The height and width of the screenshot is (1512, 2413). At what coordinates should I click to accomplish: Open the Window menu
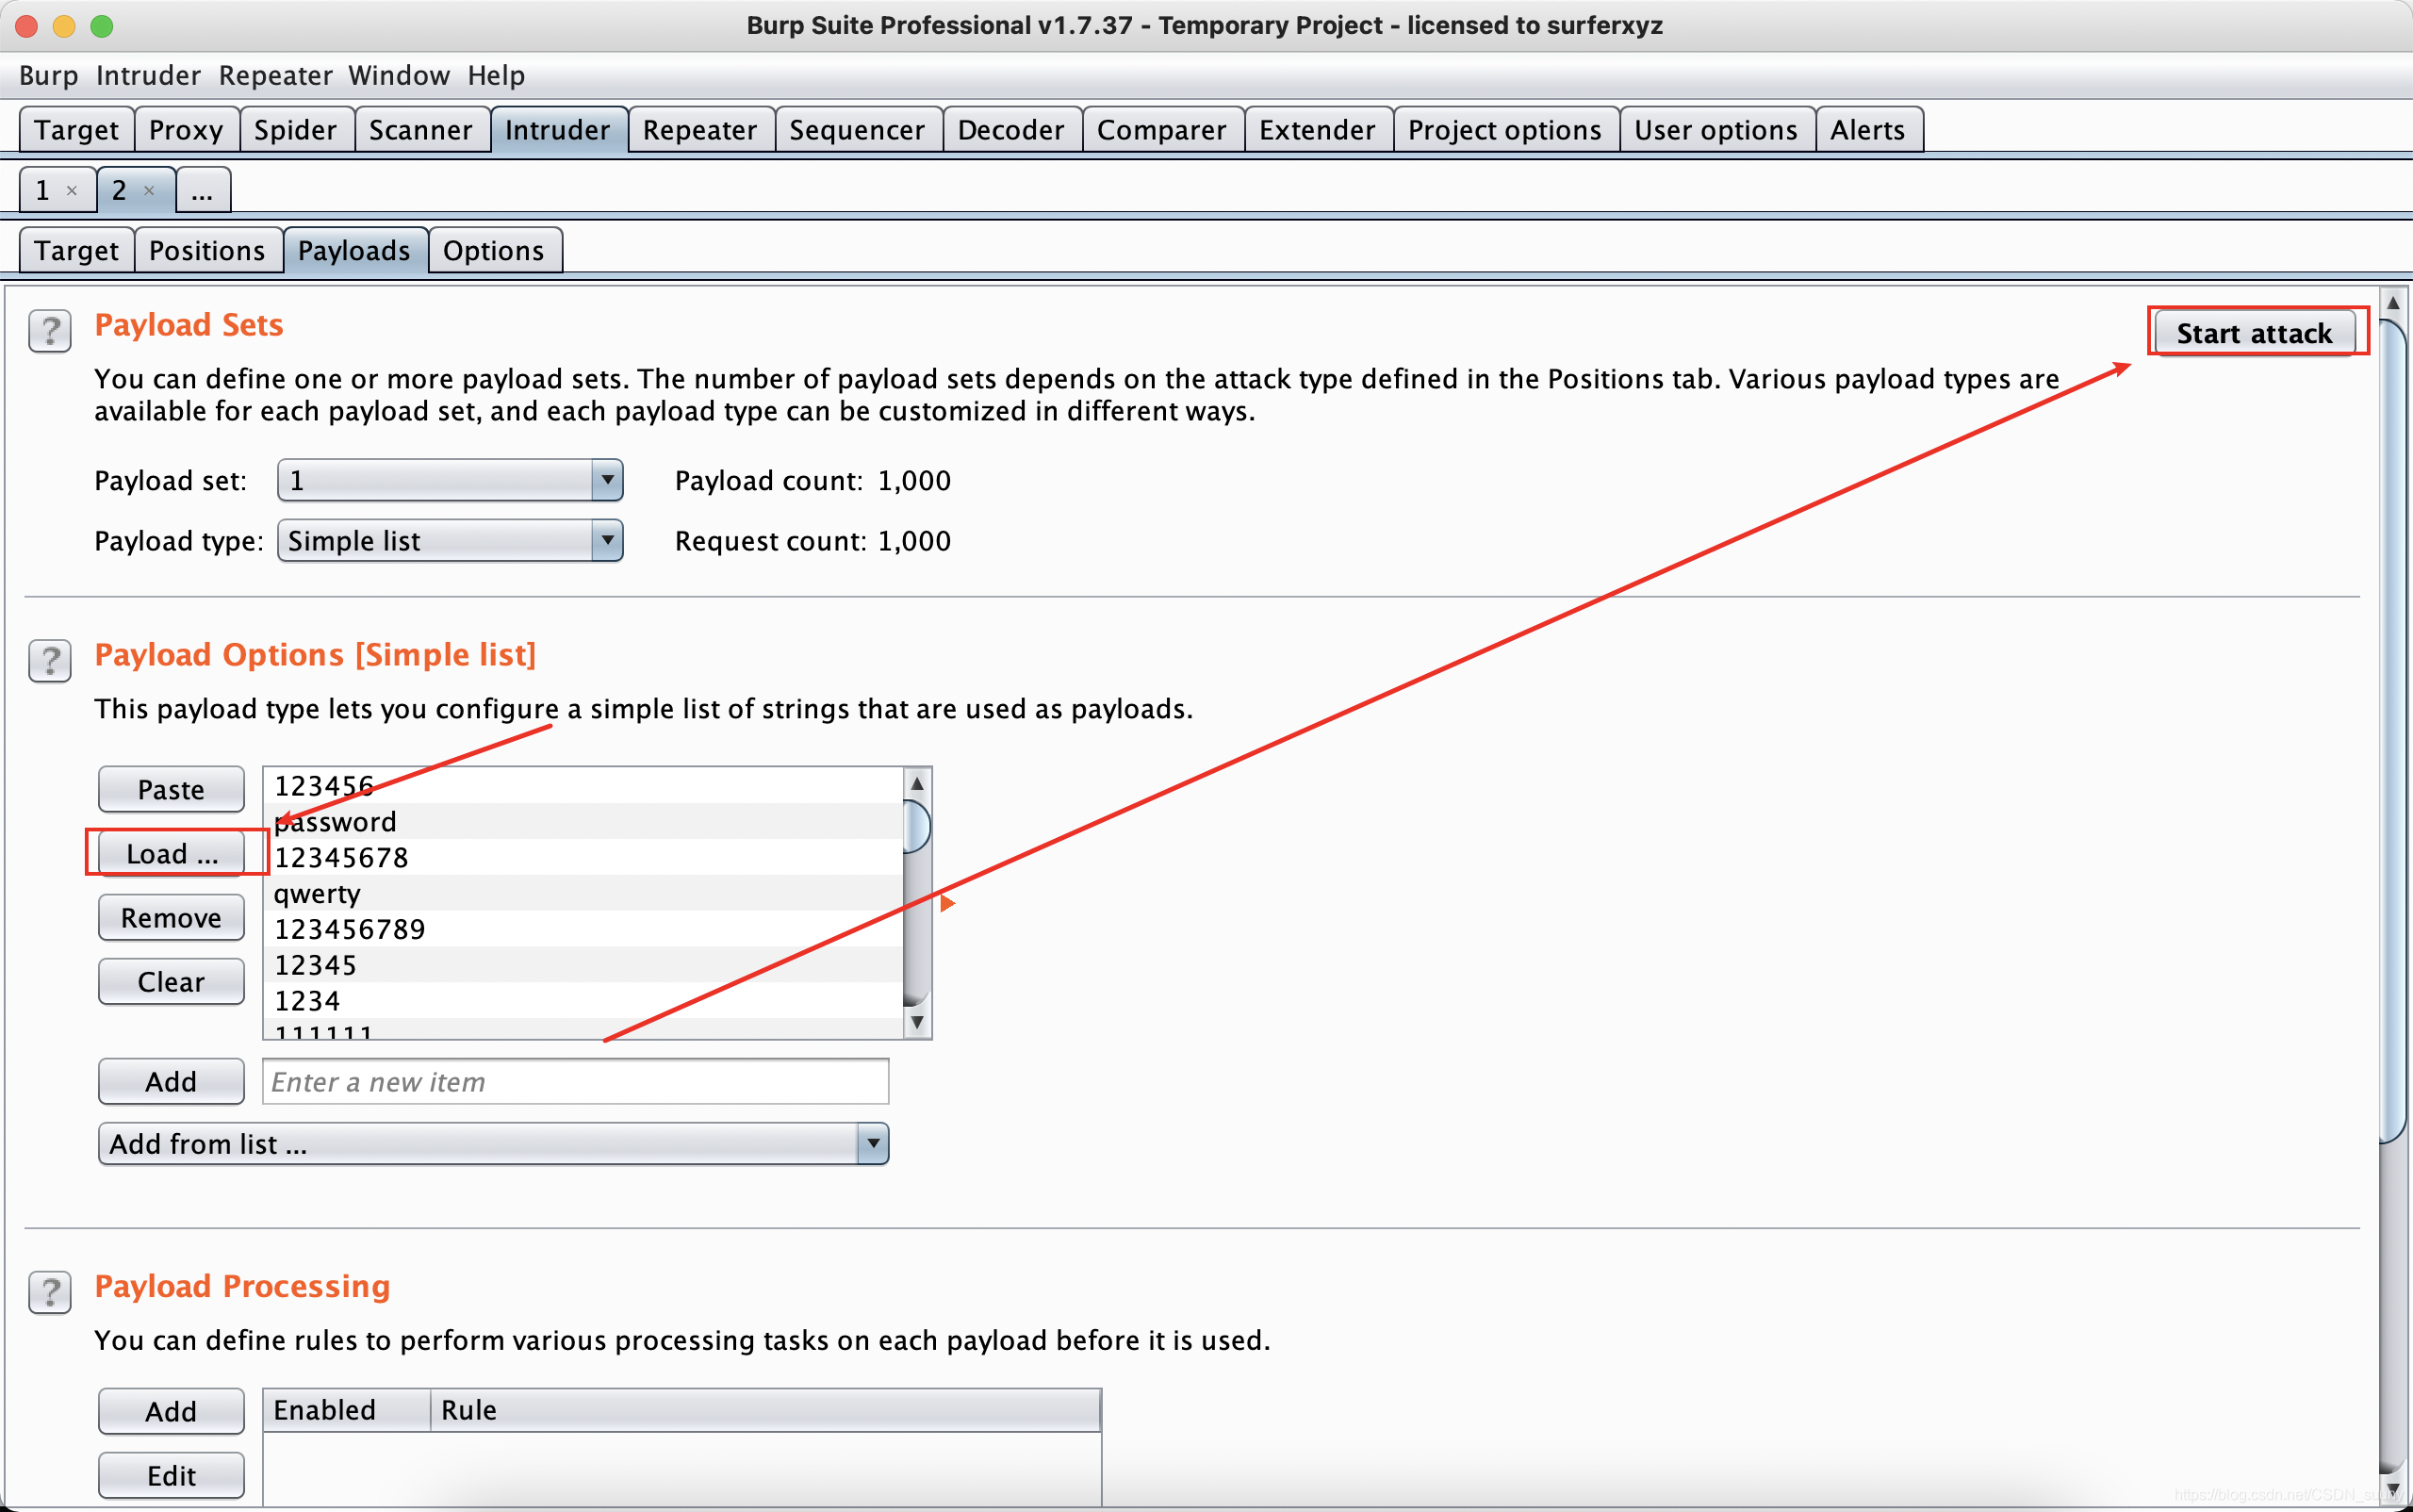tap(399, 75)
